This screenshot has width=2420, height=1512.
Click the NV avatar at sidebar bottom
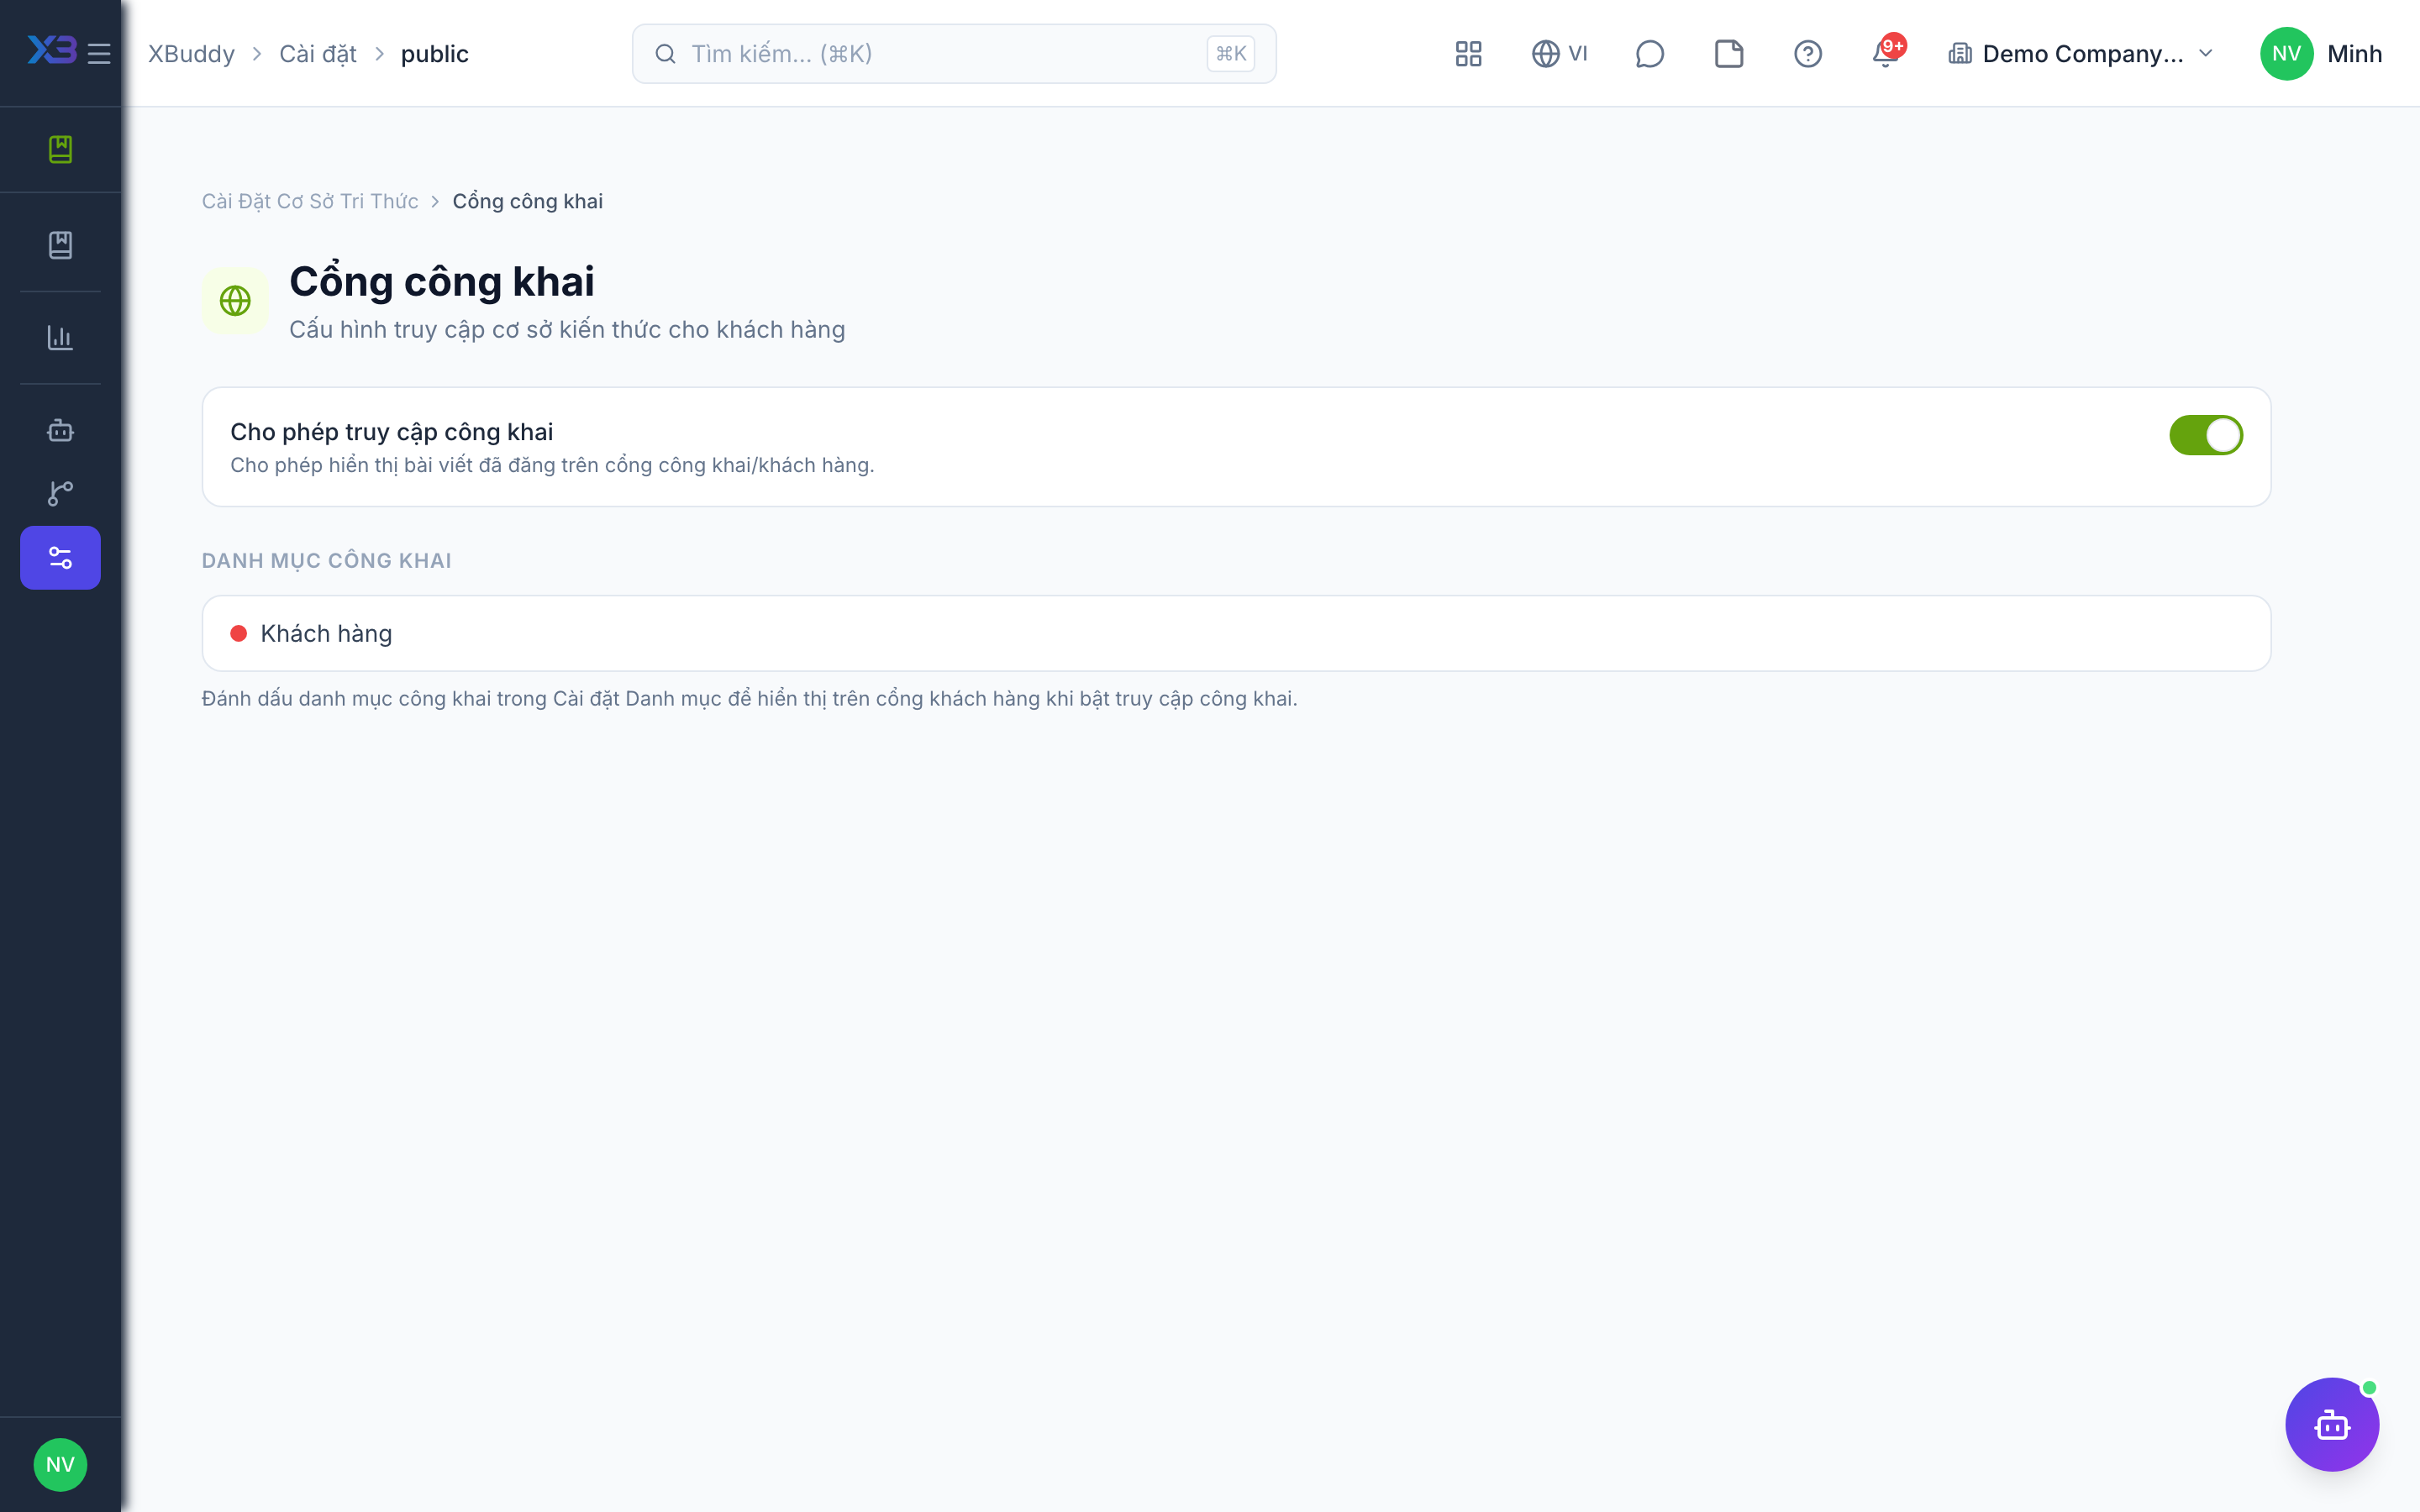coord(60,1464)
